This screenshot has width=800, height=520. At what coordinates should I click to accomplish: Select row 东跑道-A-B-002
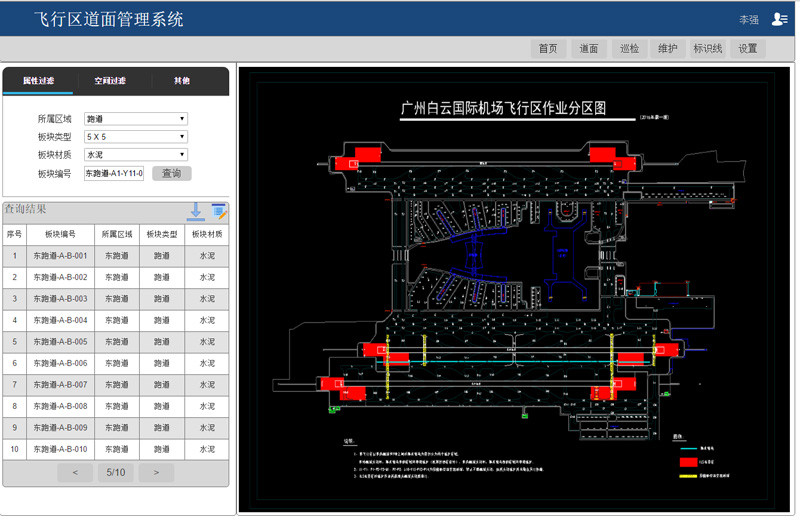tap(115, 277)
